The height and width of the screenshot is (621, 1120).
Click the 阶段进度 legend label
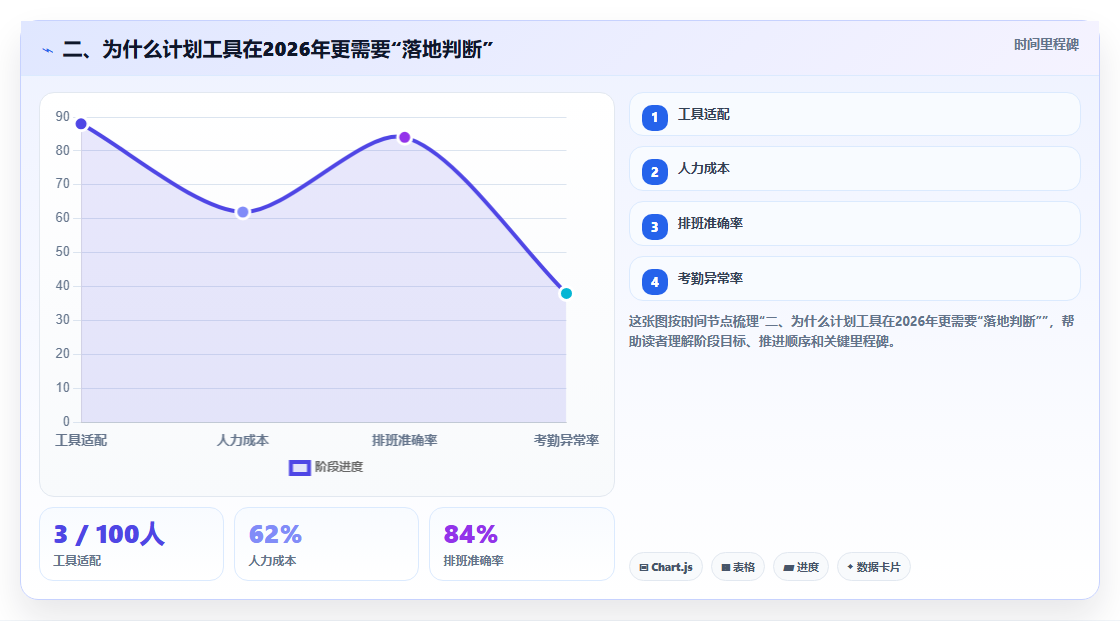[339, 467]
